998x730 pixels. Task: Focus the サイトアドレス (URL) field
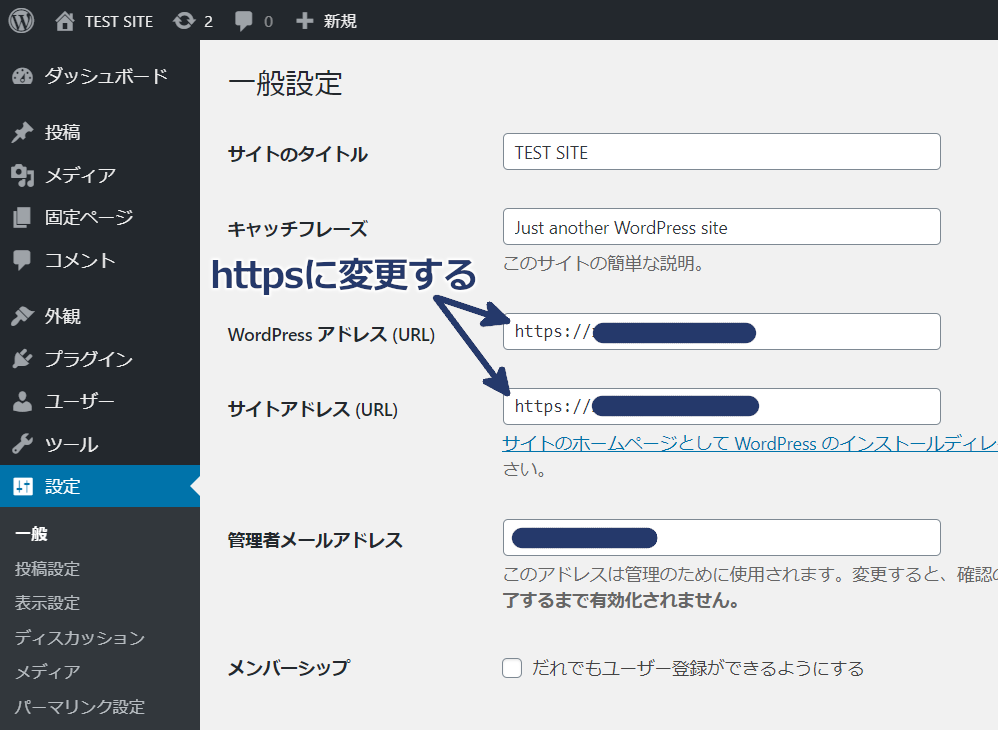(x=722, y=407)
